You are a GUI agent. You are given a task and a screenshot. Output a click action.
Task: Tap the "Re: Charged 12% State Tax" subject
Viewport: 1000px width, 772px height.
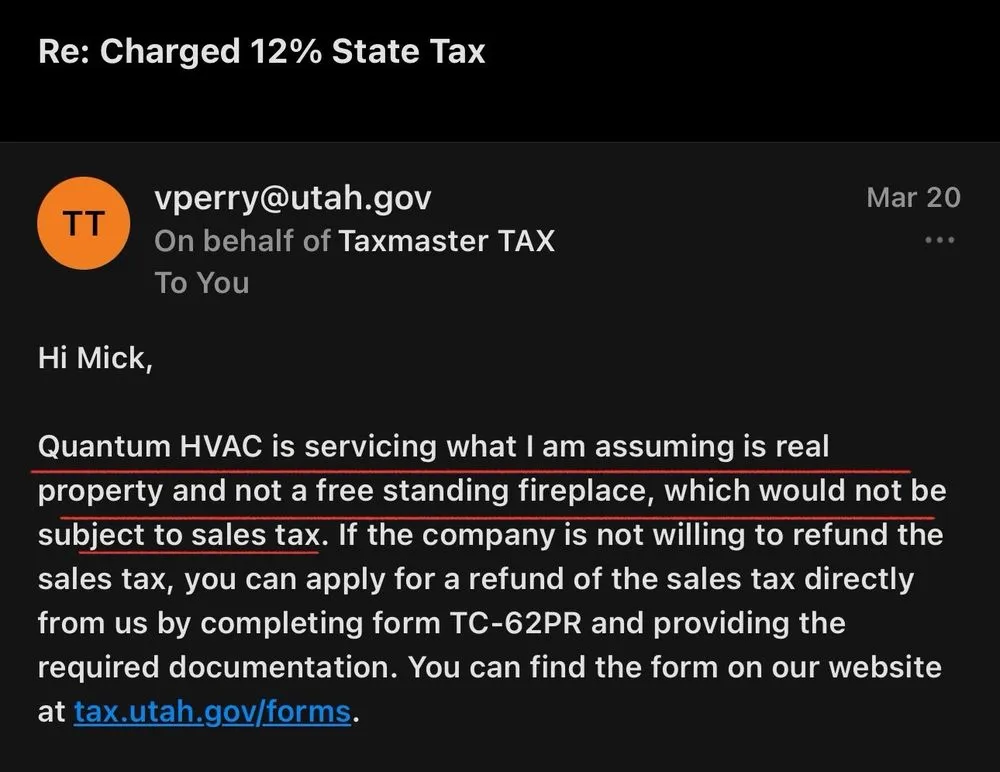pos(261,51)
